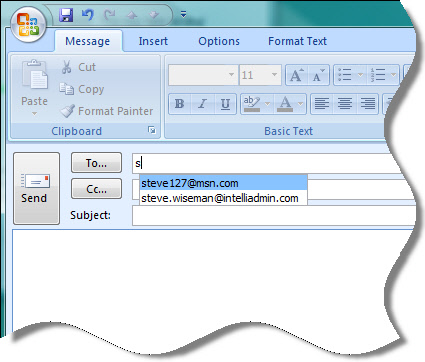Open address book with Cc button
The image size is (425, 362).
pos(96,189)
